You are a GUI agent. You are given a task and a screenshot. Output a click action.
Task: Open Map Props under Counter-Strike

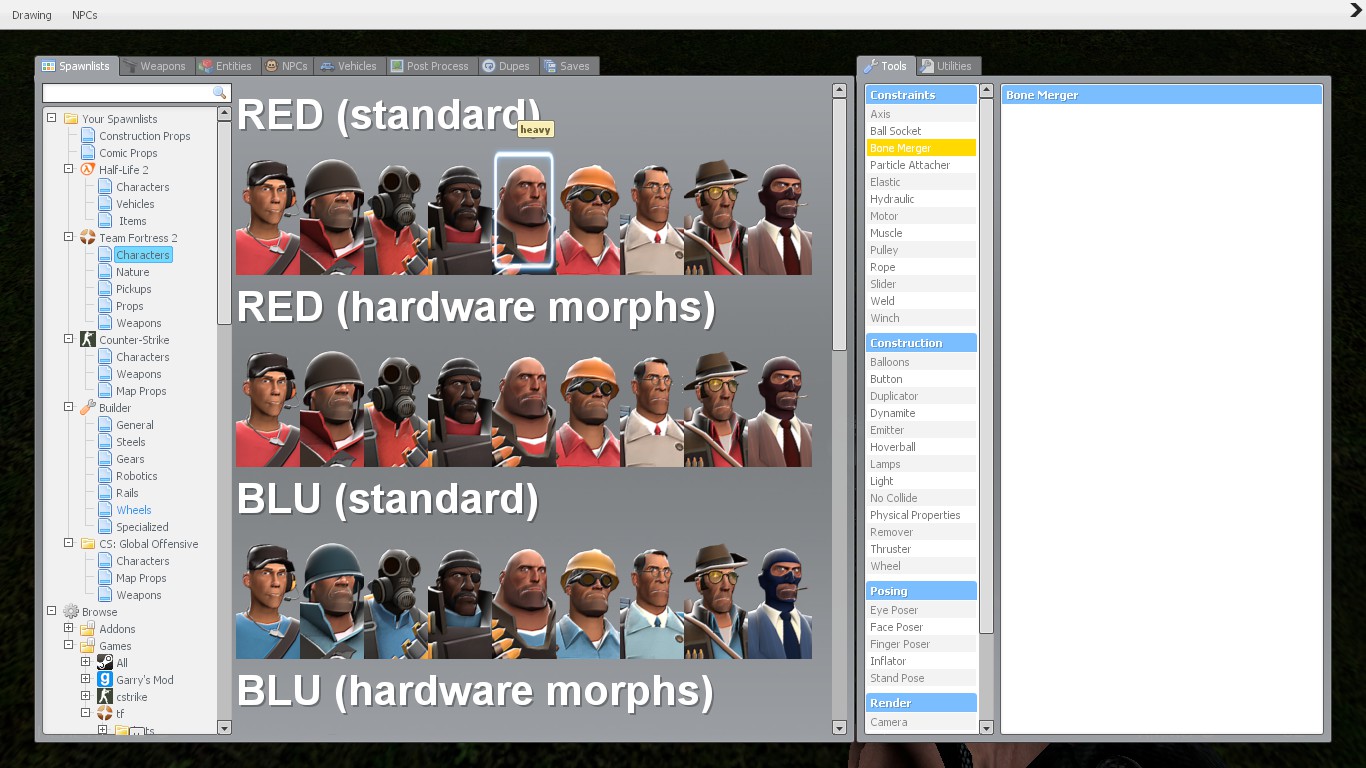[x=141, y=391]
